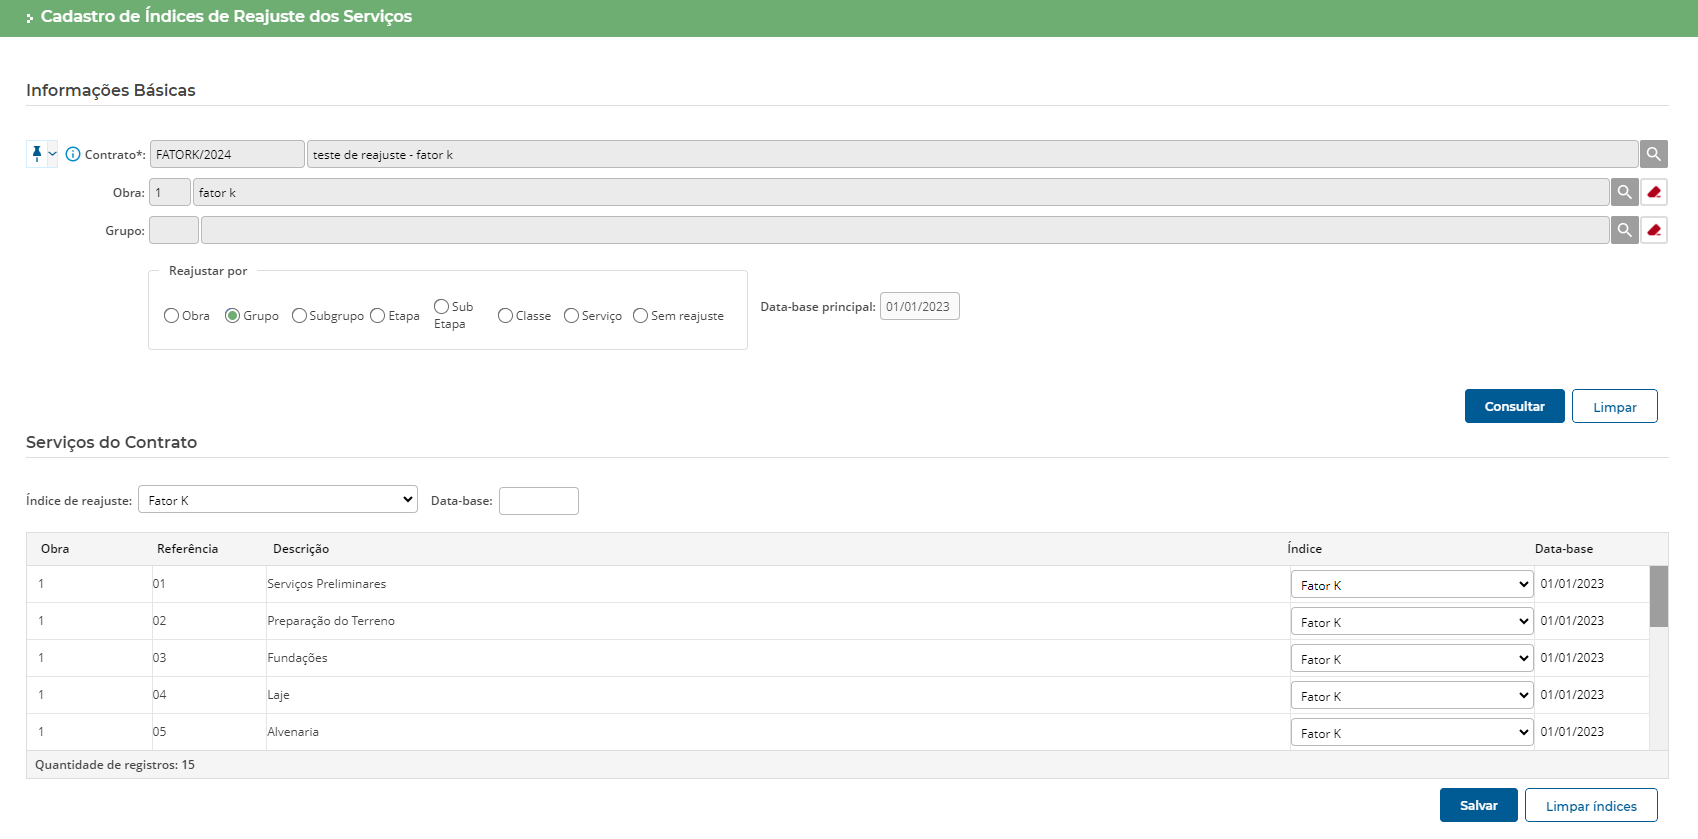The image size is (1698, 839).
Task: Pick the Serviço radio option
Action: 572,316
